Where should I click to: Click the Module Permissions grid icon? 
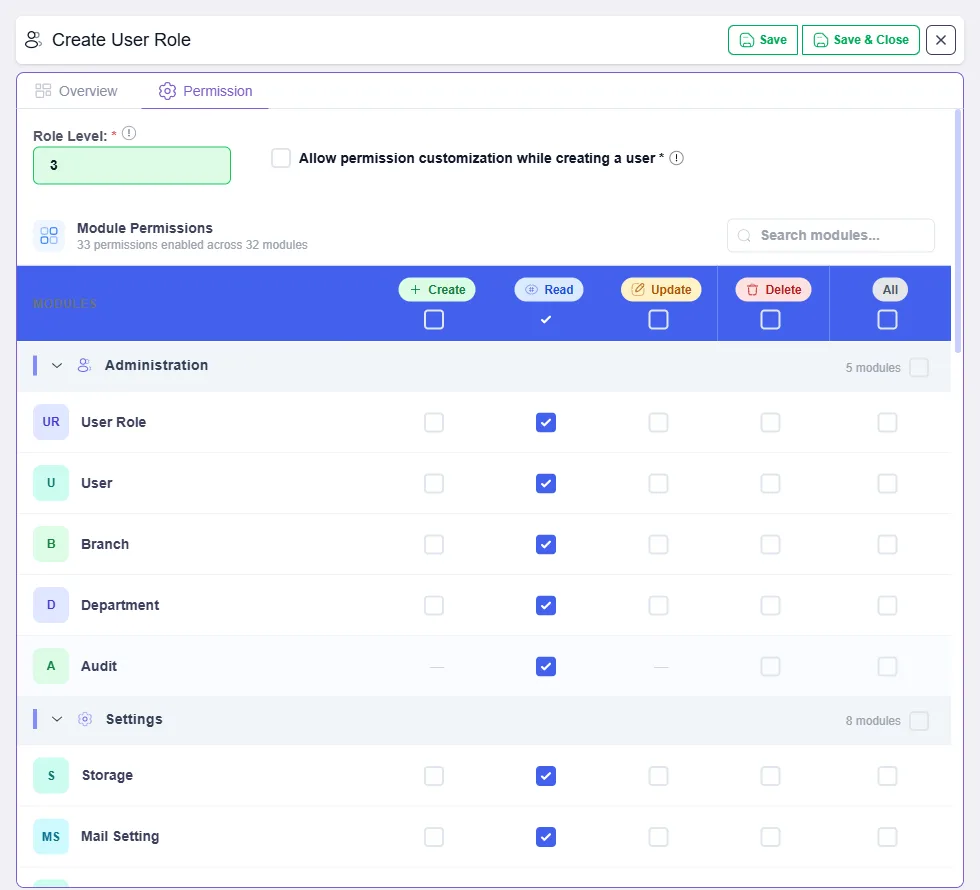pos(49,236)
